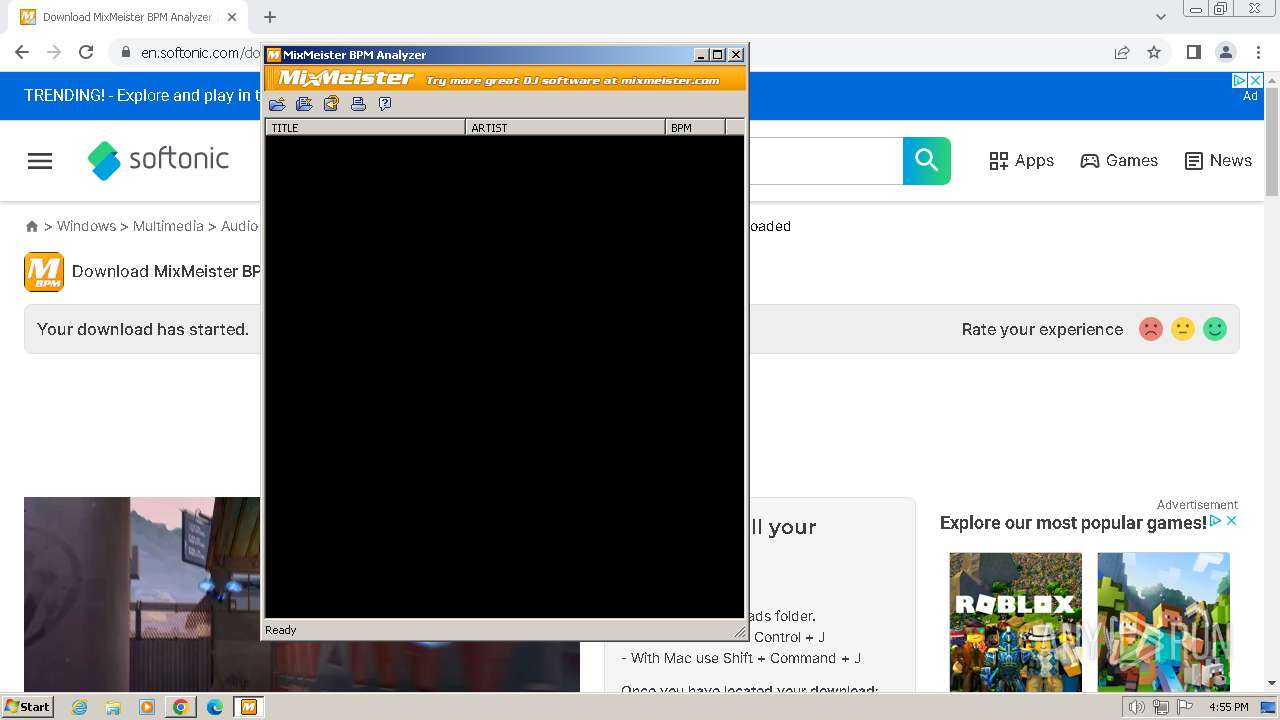Click the MixMeister title bar app icon
Image resolution: width=1280 pixels, height=720 pixels.
click(x=273, y=55)
